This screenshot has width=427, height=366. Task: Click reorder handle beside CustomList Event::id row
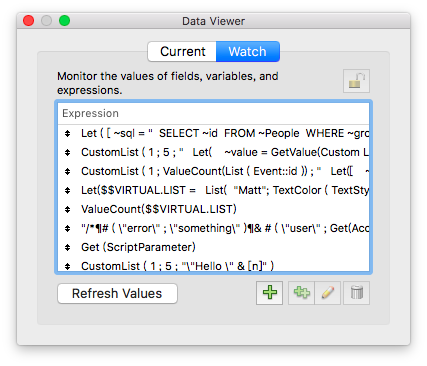pos(68,172)
